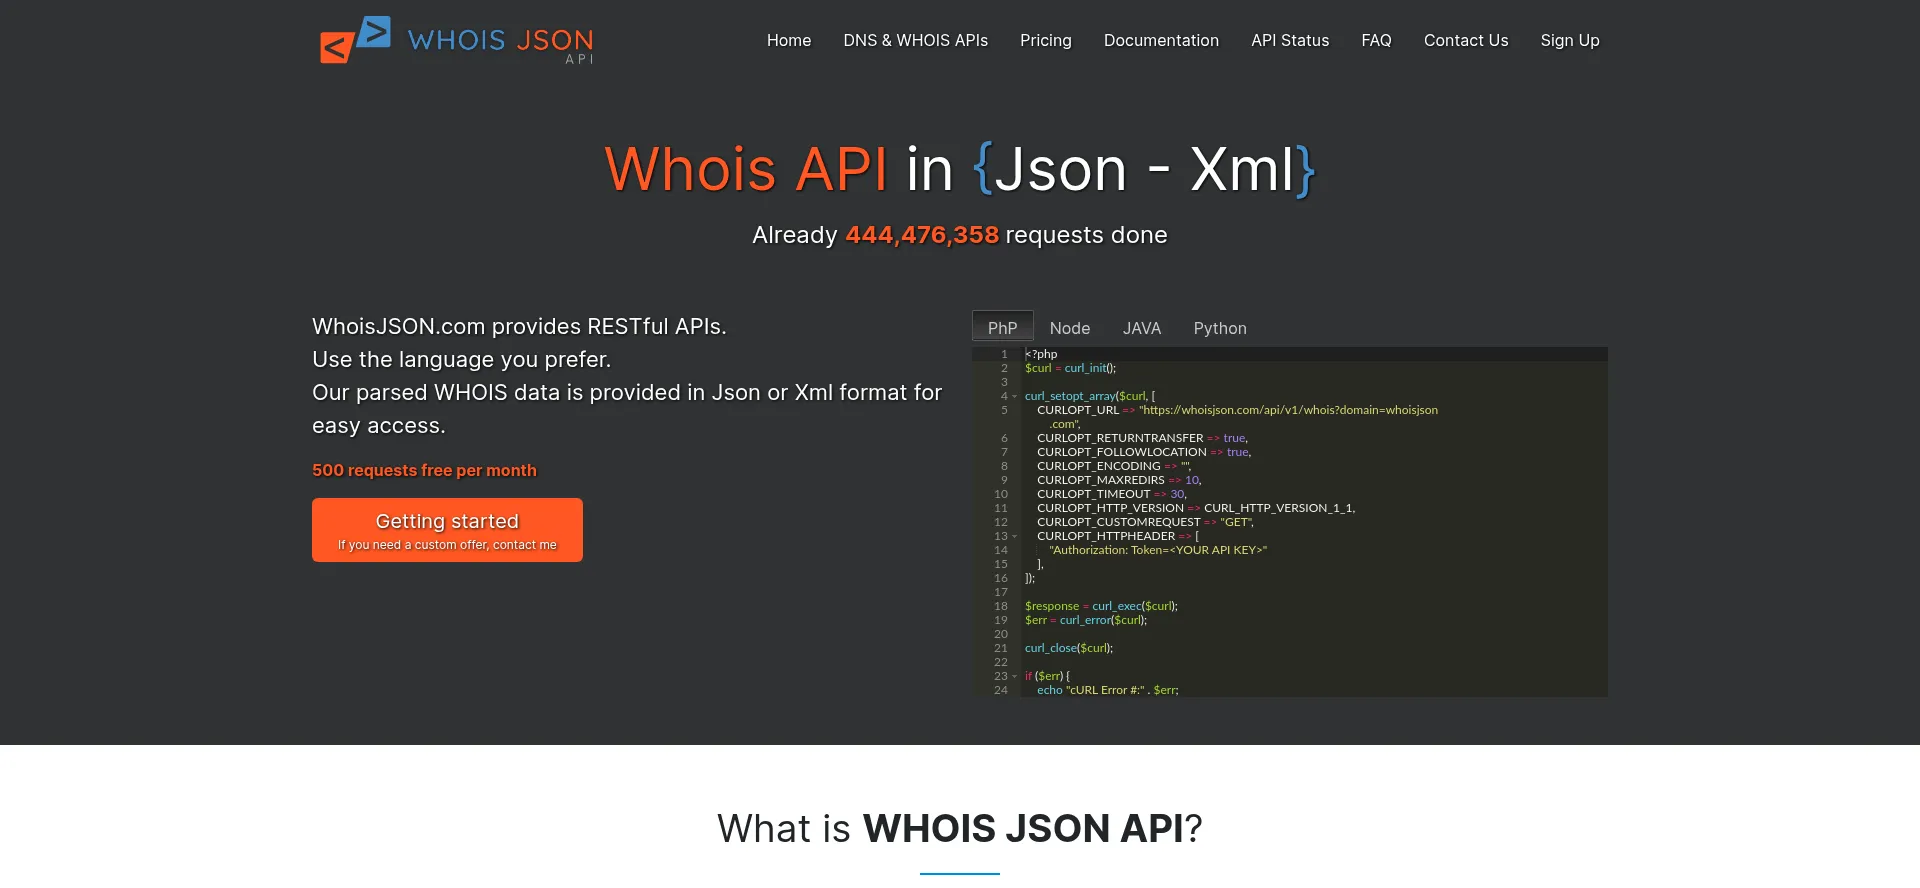This screenshot has height=888, width=1920.
Task: Click the CURLOPT_CUSTOMREQUEST "GET" line
Action: pos(1145,522)
